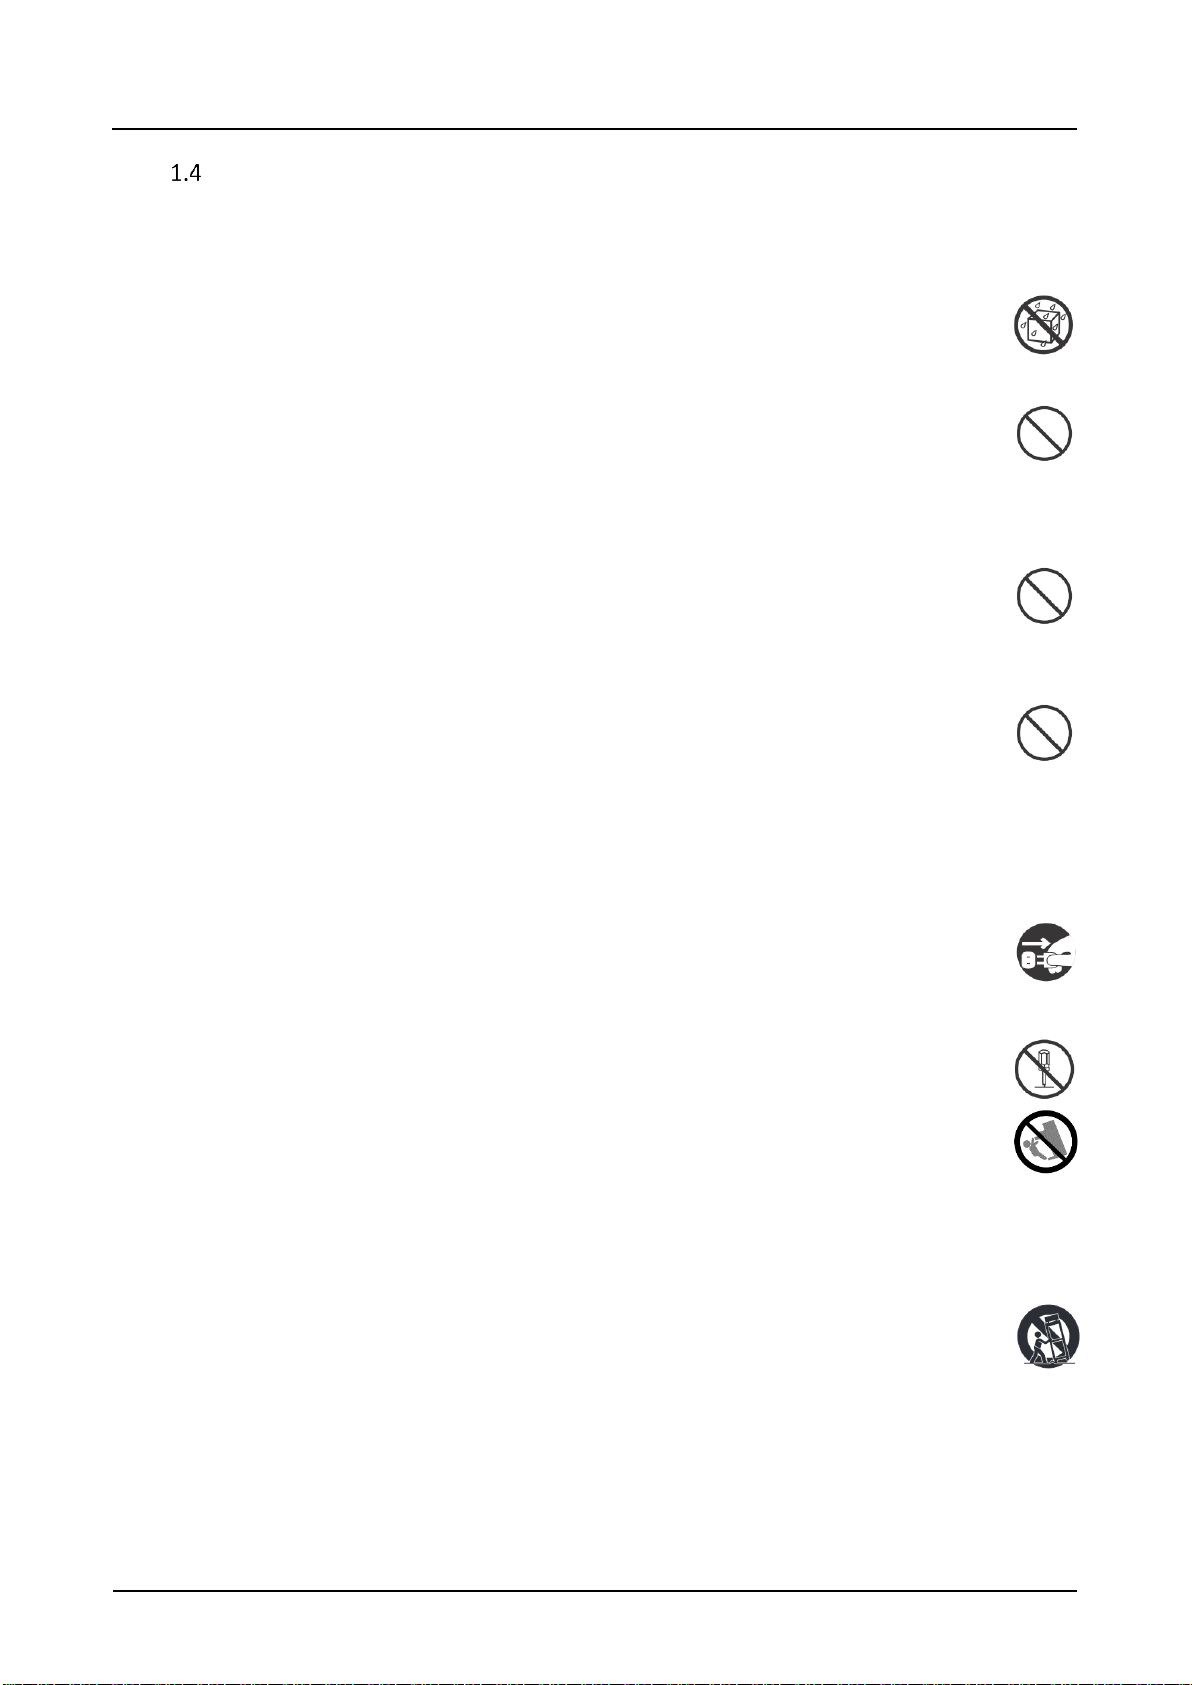The height and width of the screenshot is (1685, 1192).
Task: Click the no-water droplets prohibition icon
Action: pos(1044,324)
